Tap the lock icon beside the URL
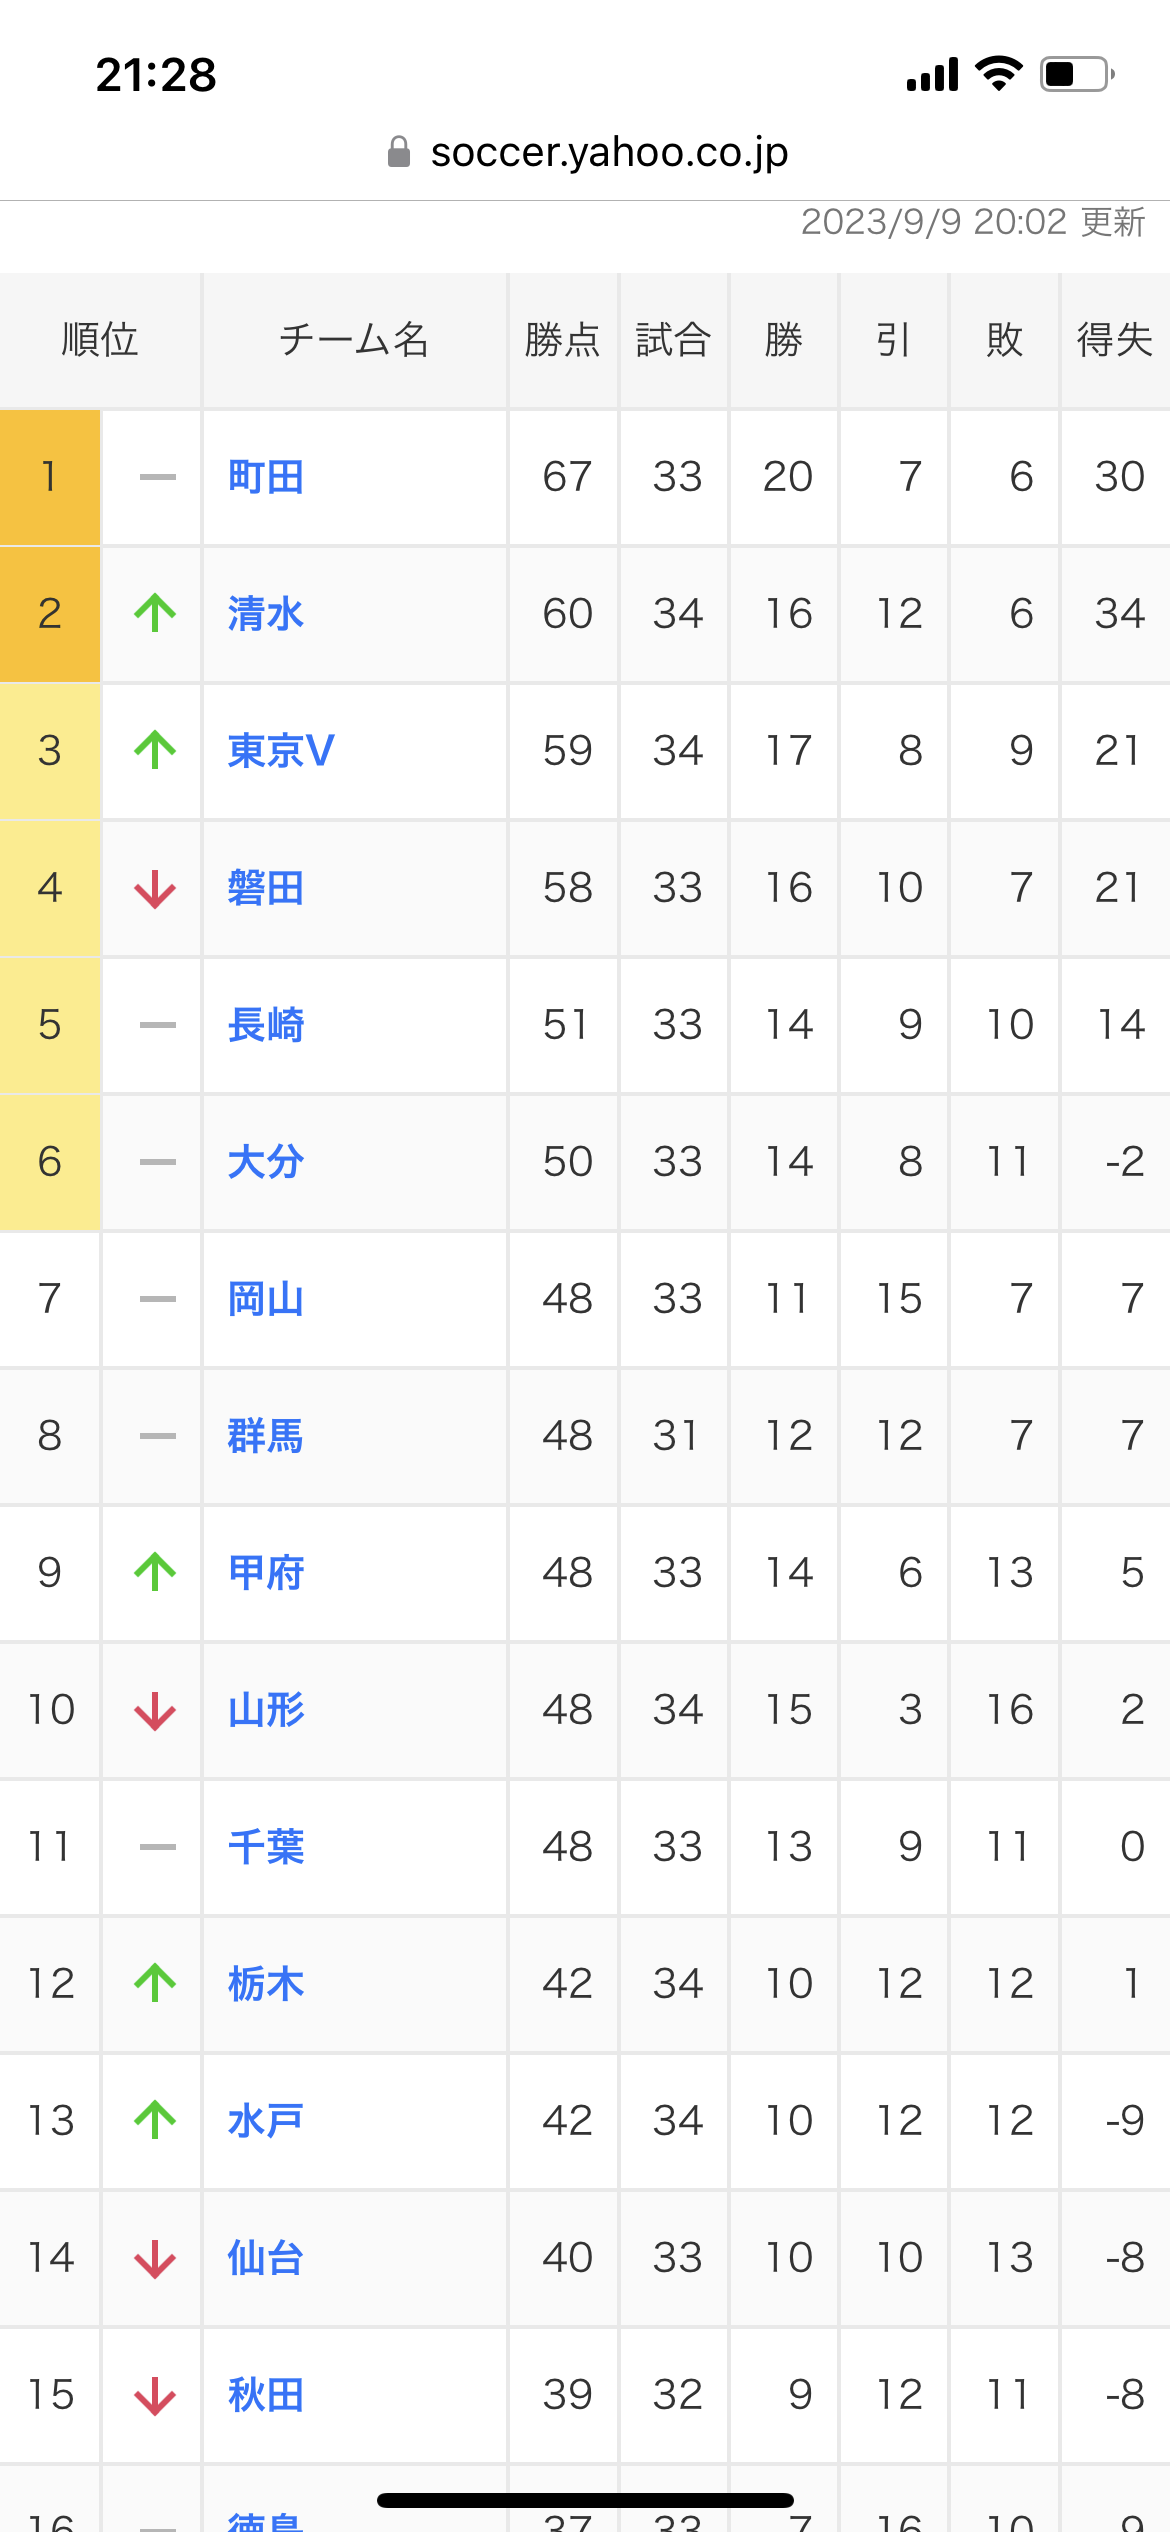This screenshot has height=2532, width=1170. (399, 152)
